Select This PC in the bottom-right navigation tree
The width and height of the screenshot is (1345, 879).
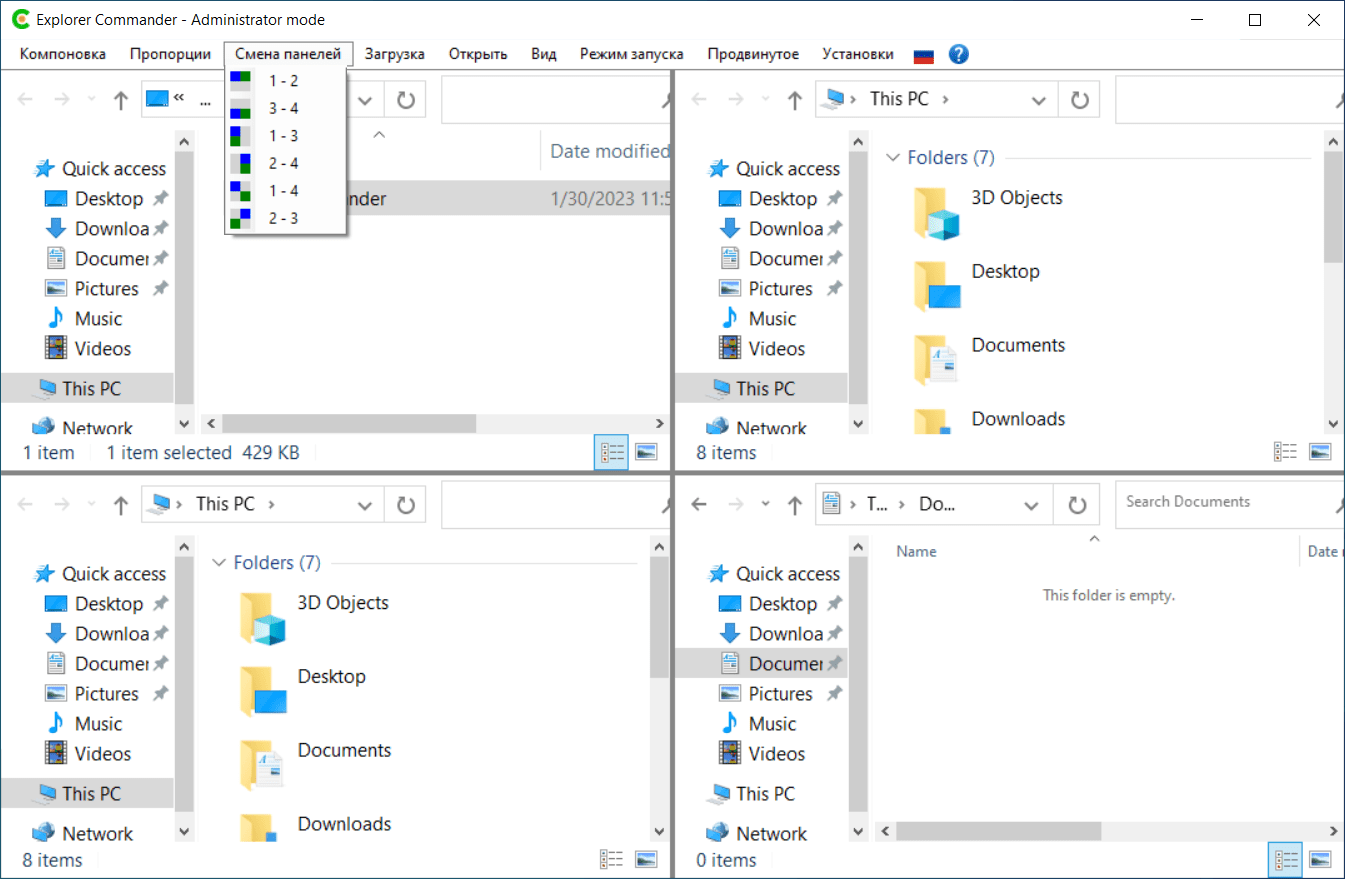pyautogui.click(x=765, y=794)
